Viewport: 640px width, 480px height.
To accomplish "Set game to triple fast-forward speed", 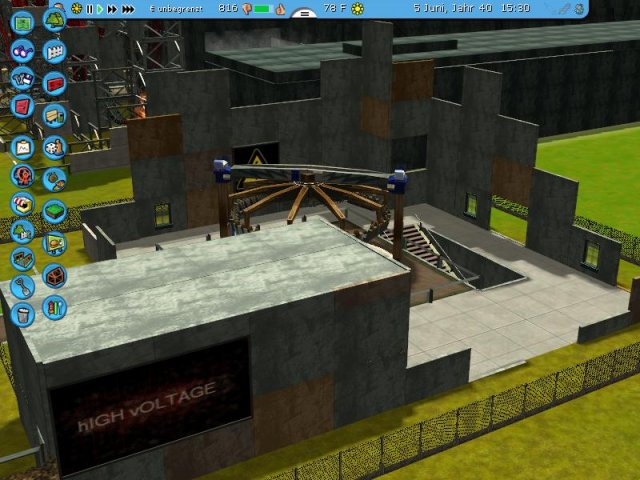I will point(128,9).
